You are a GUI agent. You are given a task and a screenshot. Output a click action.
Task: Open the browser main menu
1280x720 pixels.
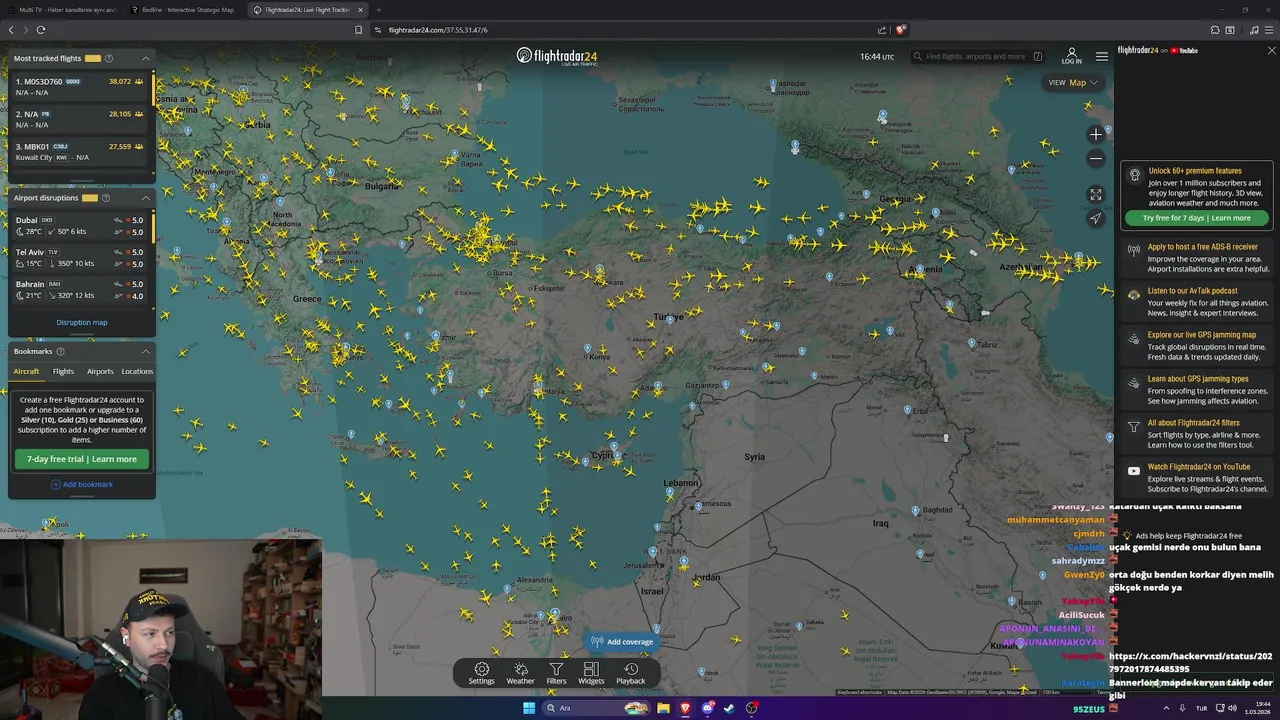tap(1269, 30)
